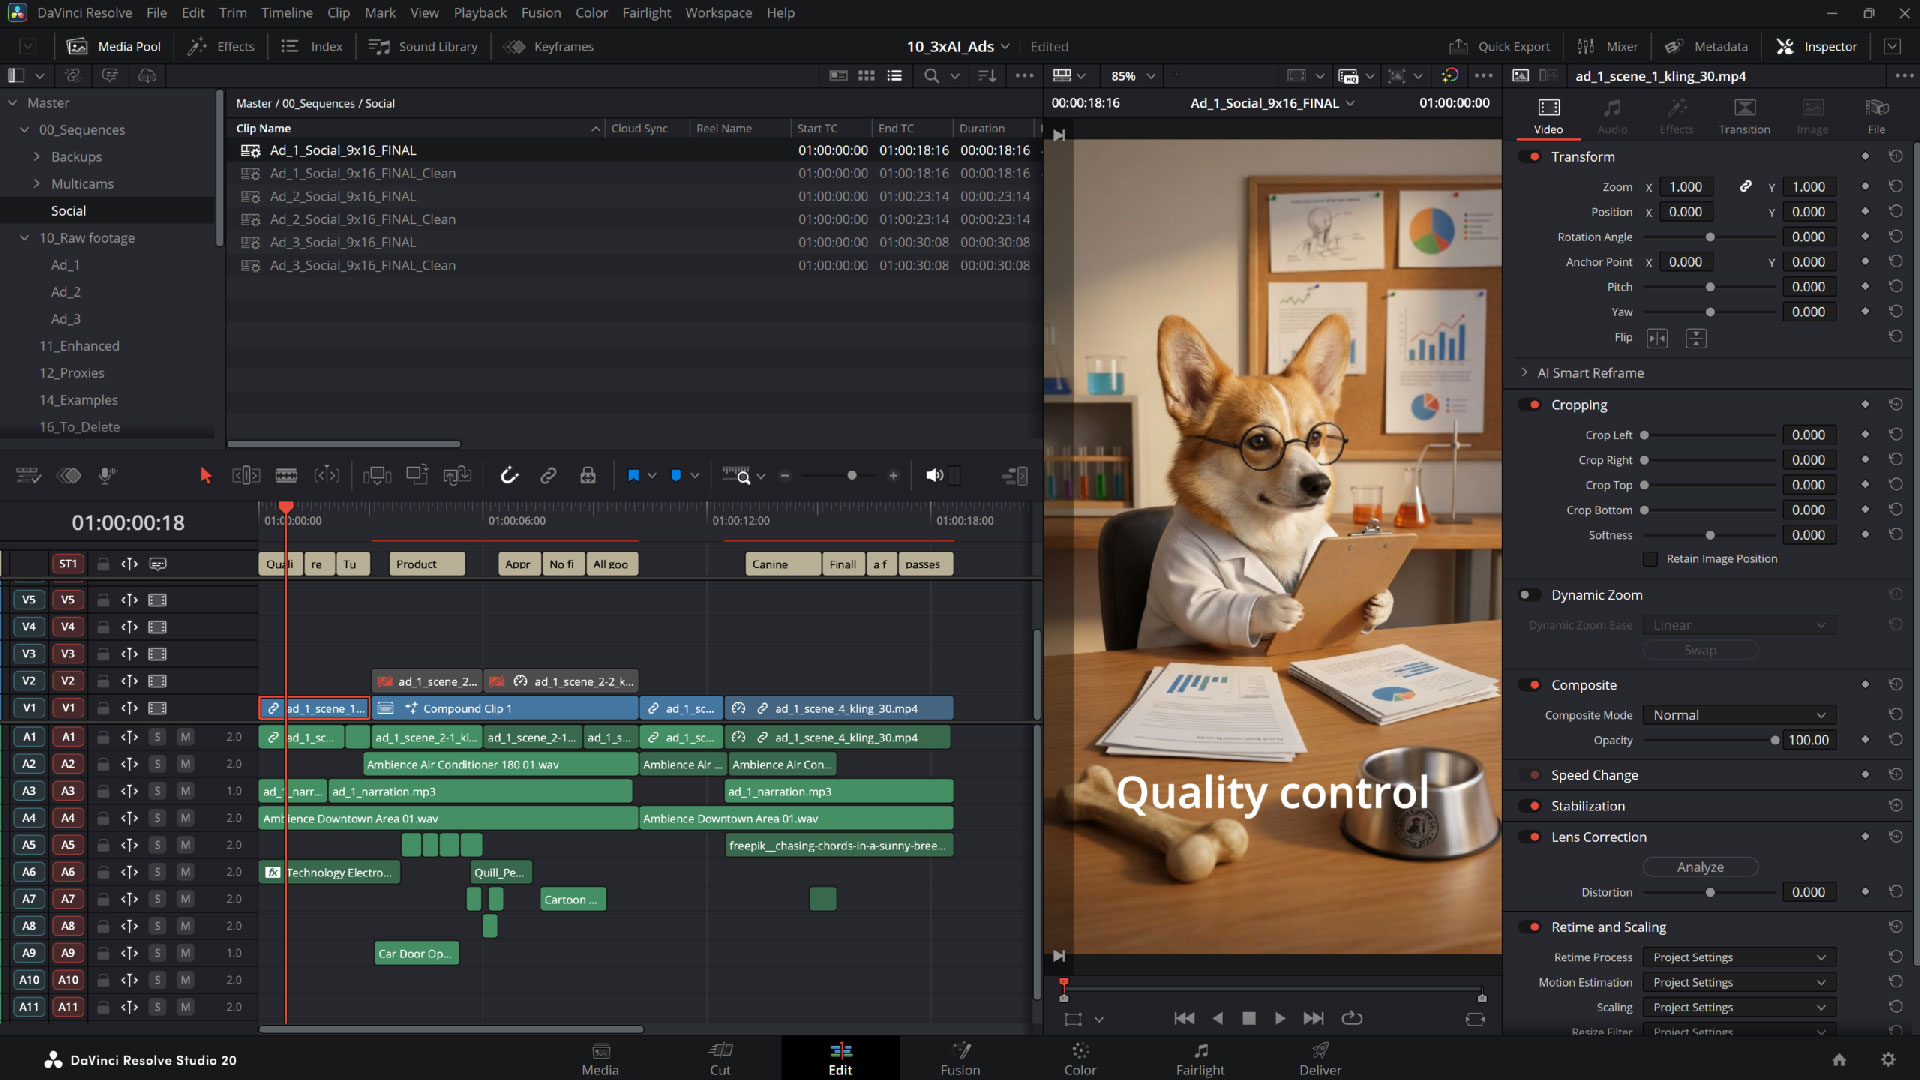Switch to the Color page

pyautogui.click(x=1080, y=1058)
